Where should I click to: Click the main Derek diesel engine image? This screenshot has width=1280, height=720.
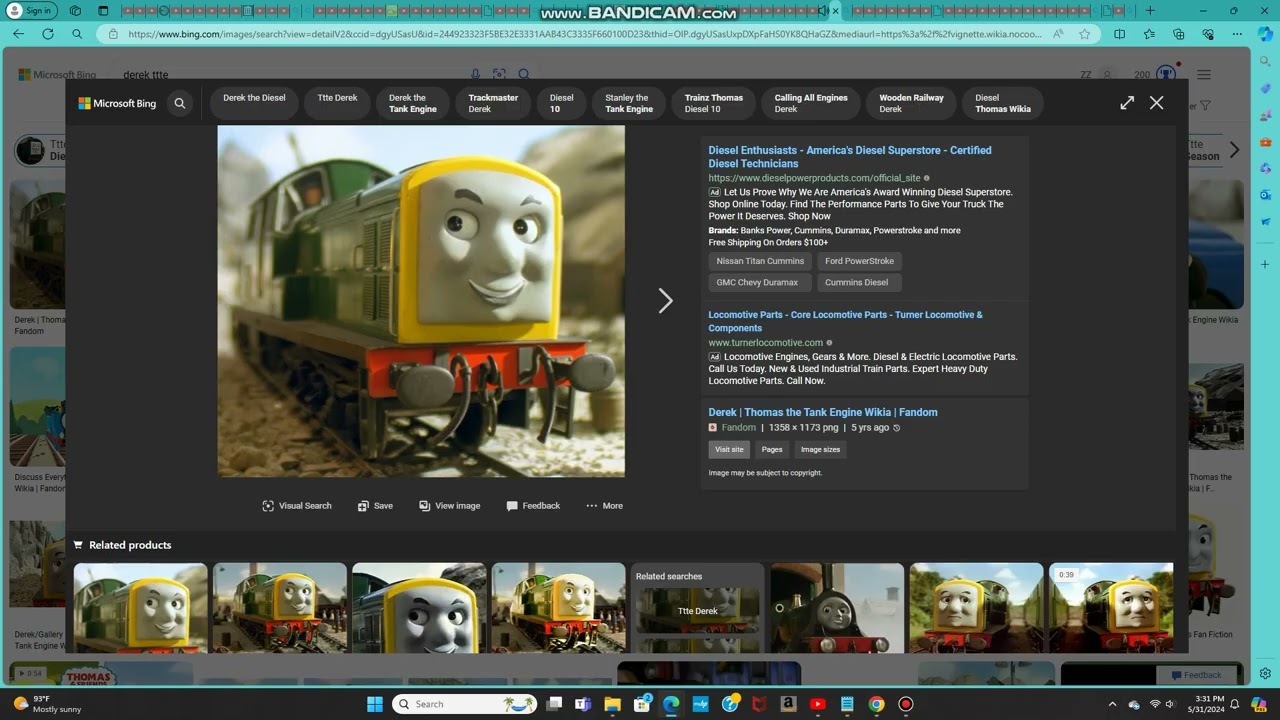(x=421, y=301)
